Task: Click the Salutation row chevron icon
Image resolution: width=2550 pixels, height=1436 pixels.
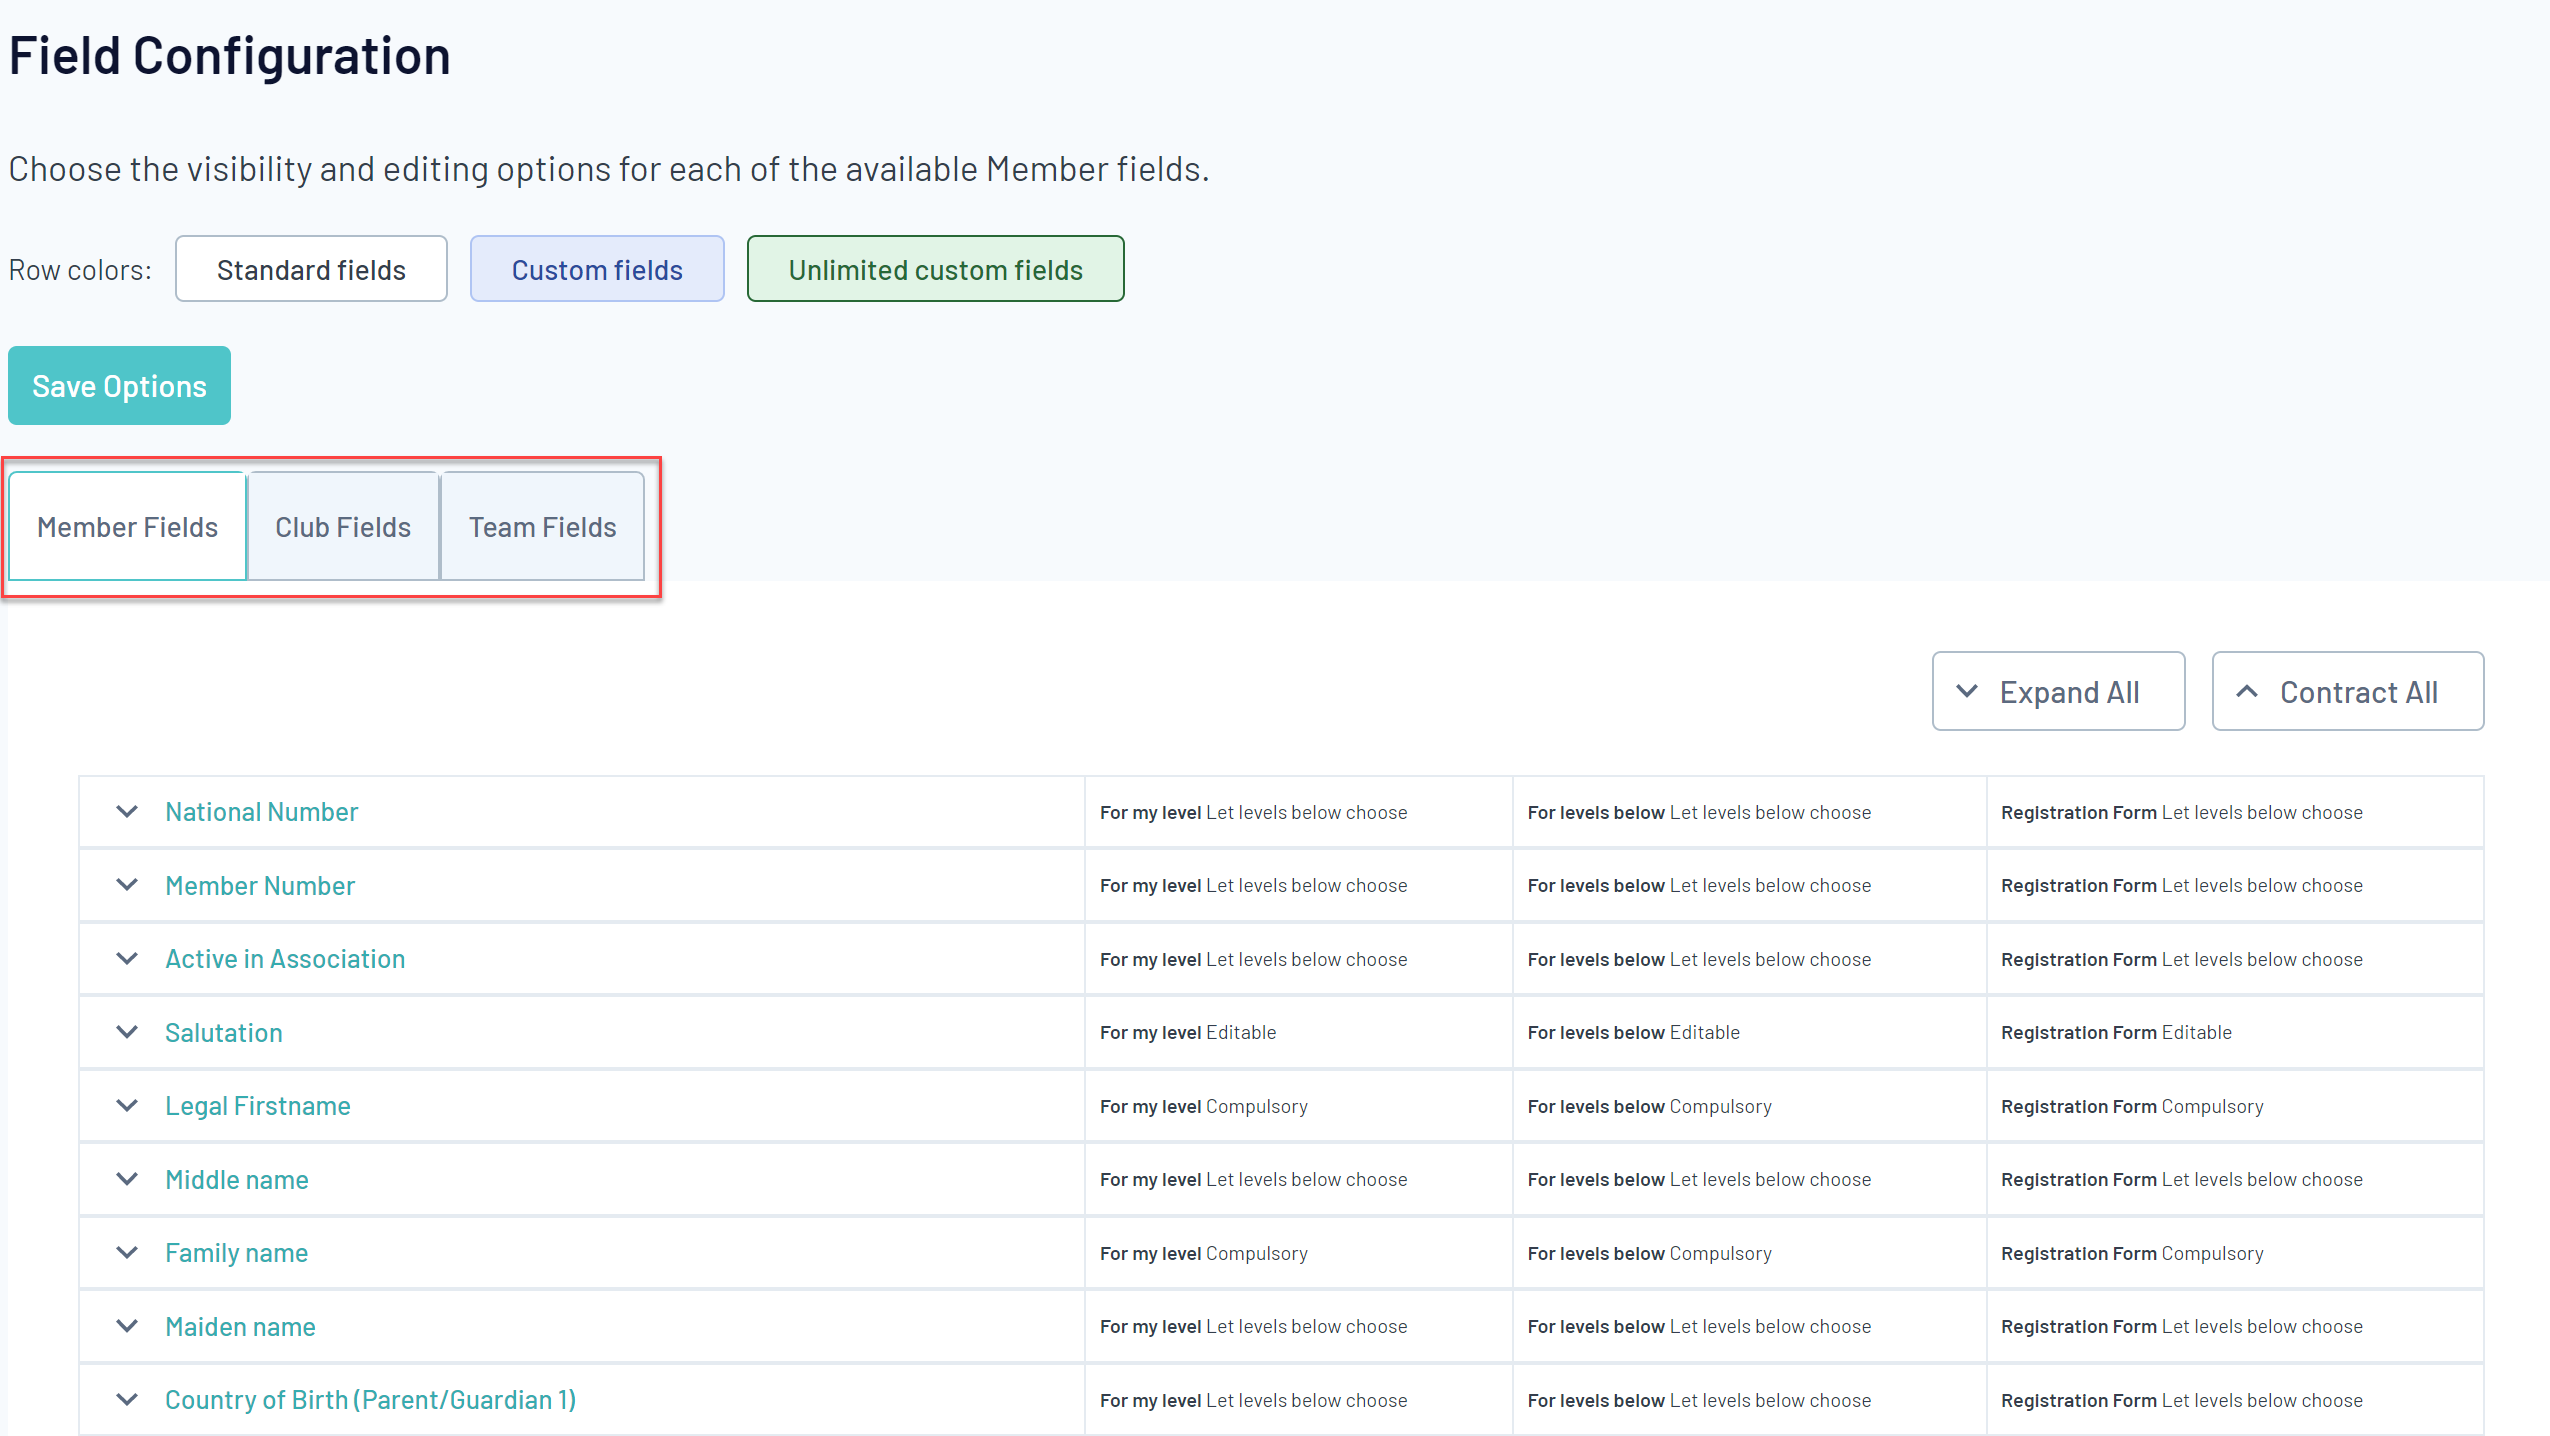Action: coord(127,1032)
